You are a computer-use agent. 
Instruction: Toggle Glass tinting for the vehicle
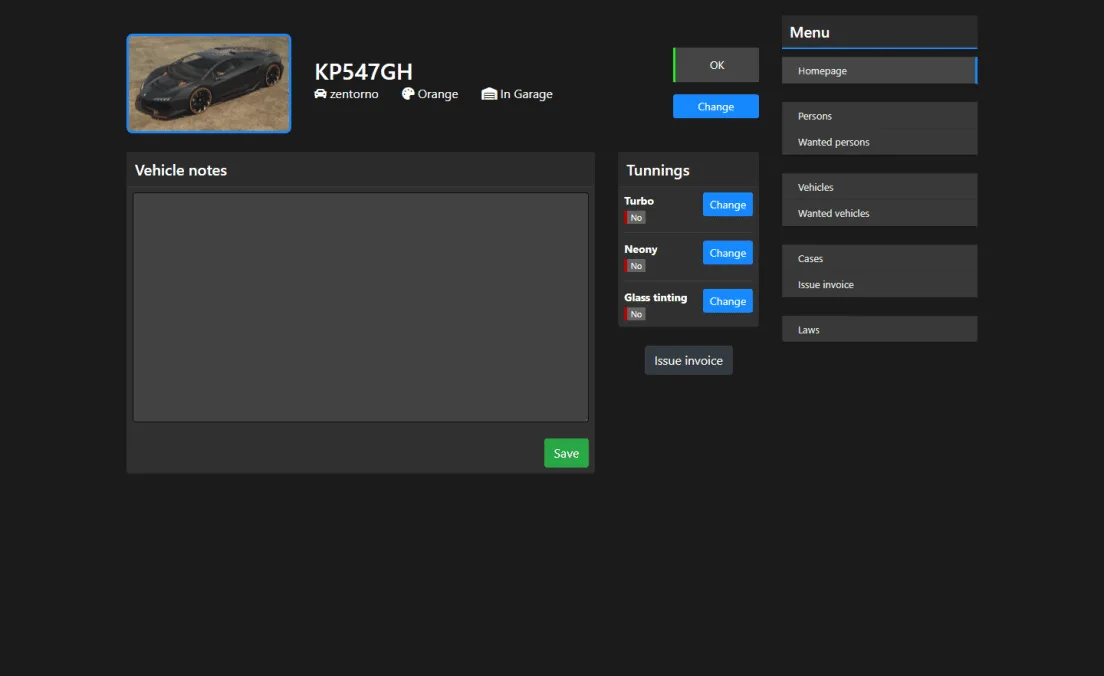coord(727,301)
